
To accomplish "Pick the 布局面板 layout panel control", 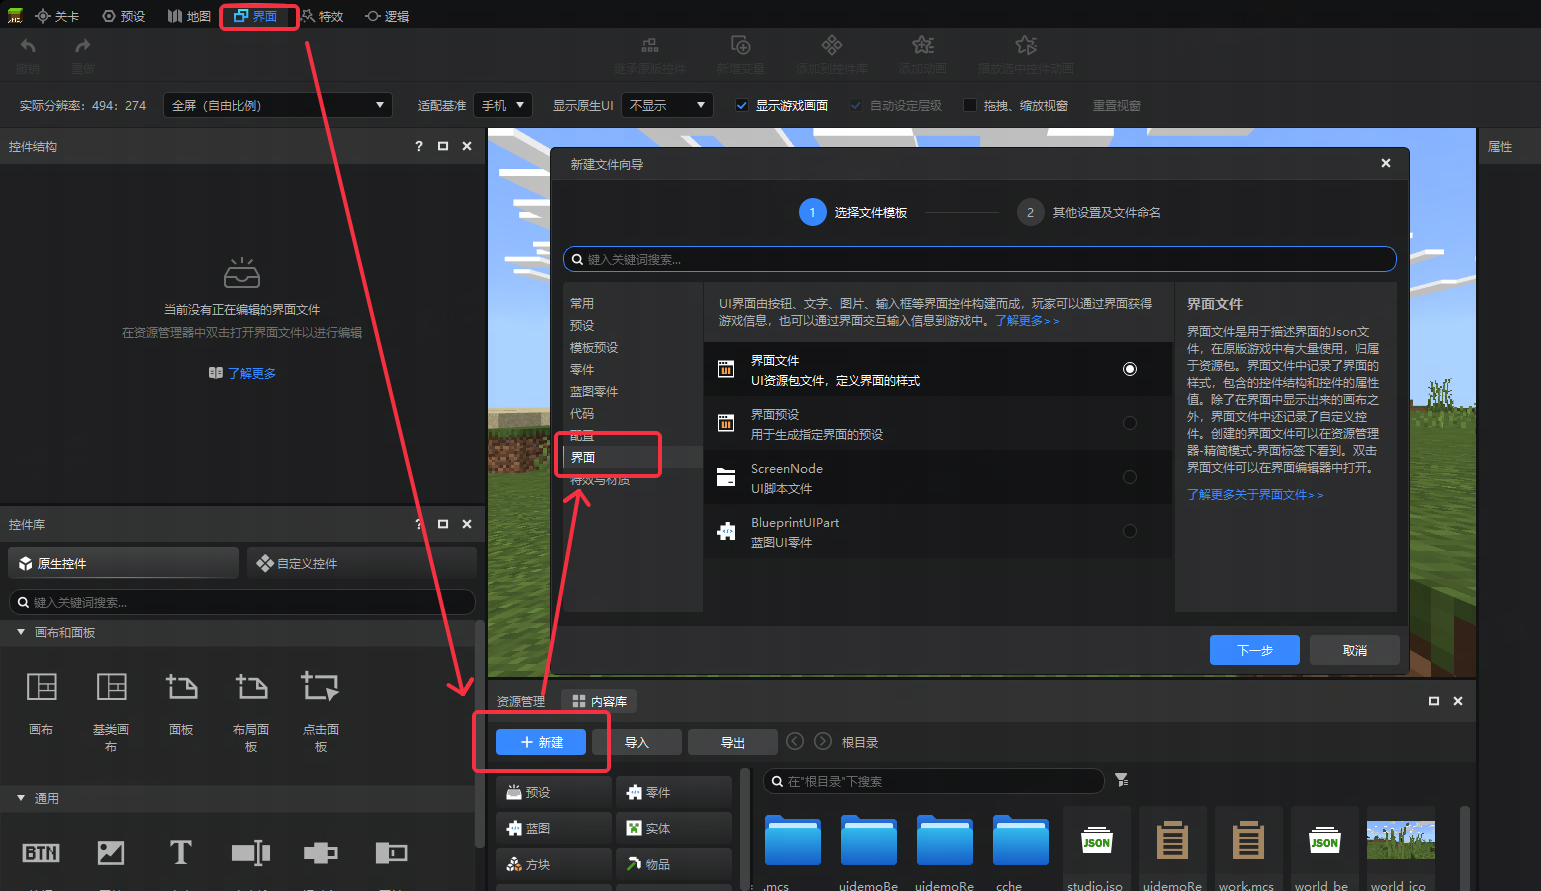I will point(251,687).
